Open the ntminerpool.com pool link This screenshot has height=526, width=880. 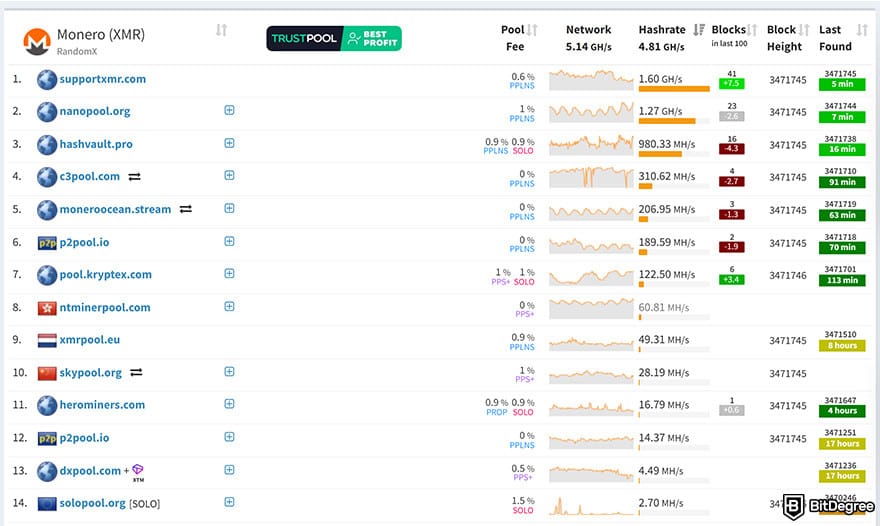(x=105, y=308)
